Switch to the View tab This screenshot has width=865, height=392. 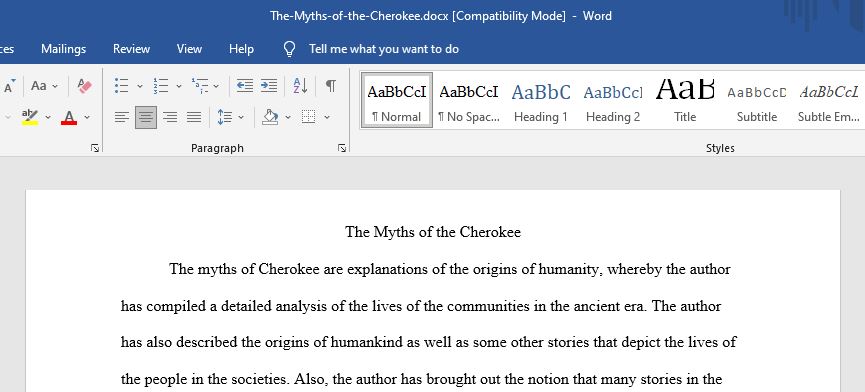tap(189, 49)
